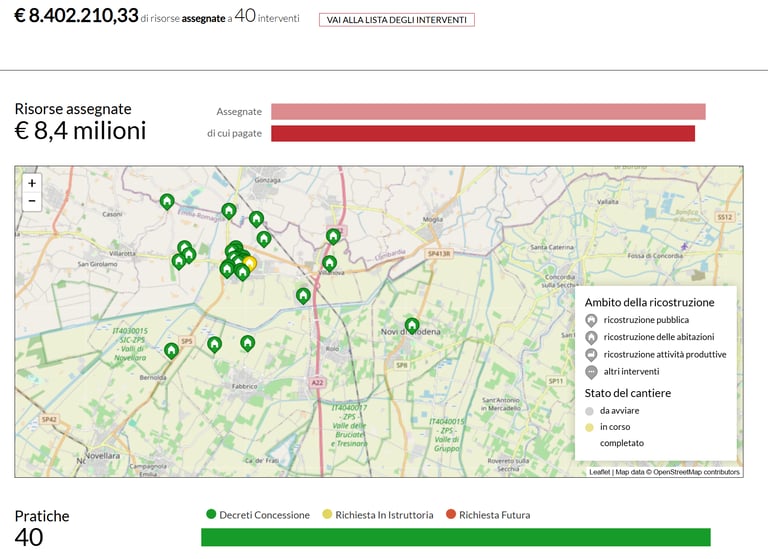
Task: Click the green marker above Villanova
Action: click(x=329, y=264)
